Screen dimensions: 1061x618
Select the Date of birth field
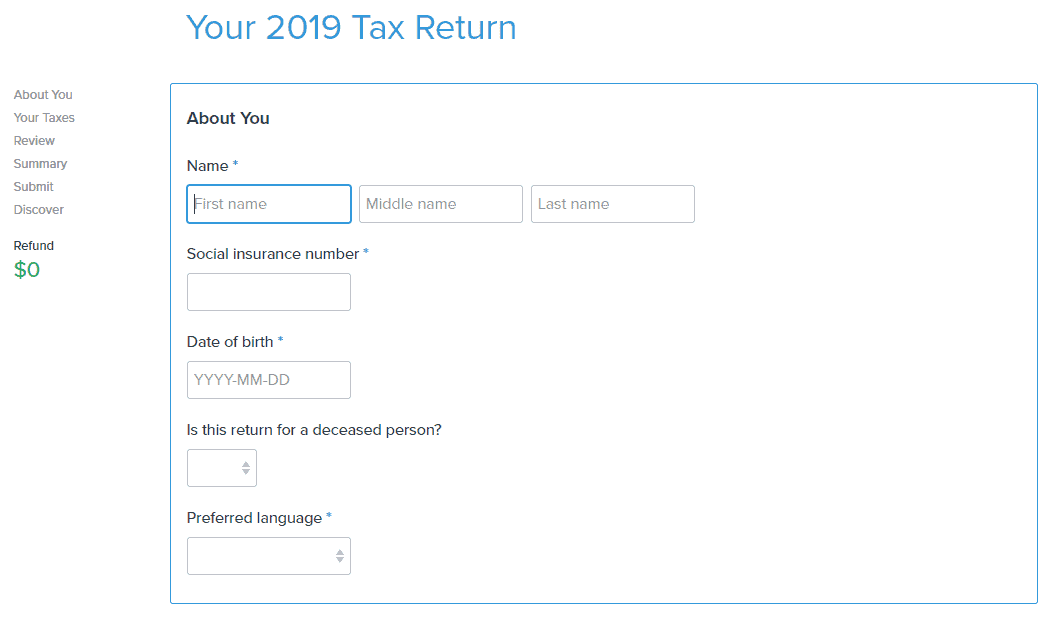coord(269,380)
